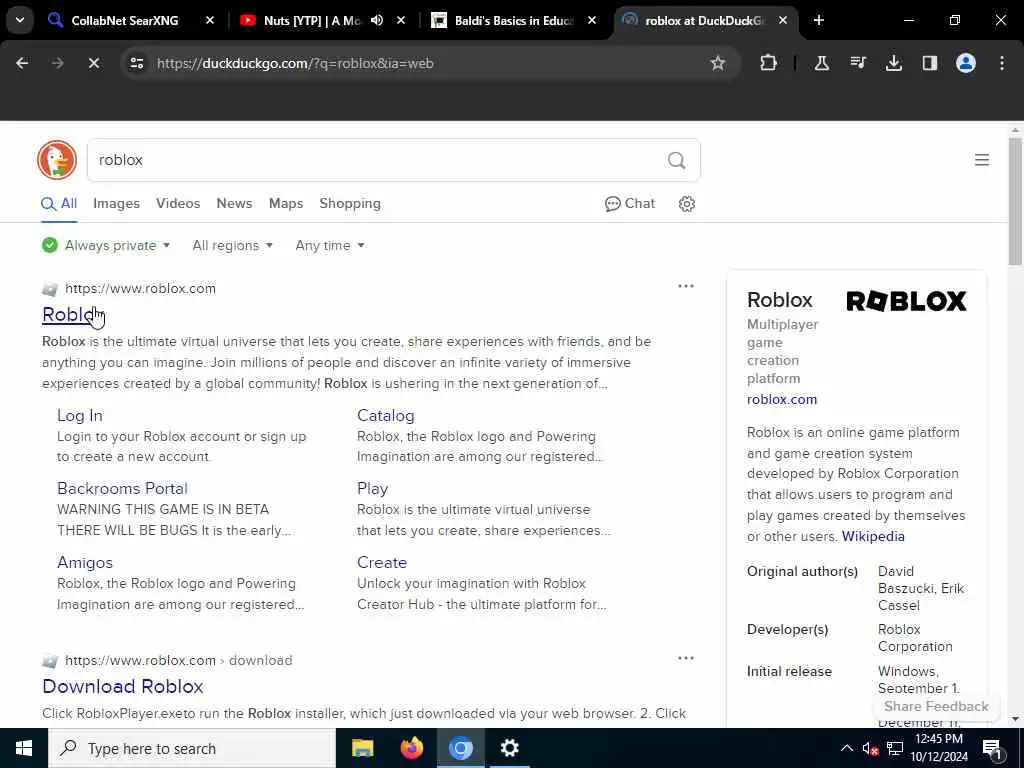Open the Create sitelink
This screenshot has width=1024, height=768.
pos(382,563)
